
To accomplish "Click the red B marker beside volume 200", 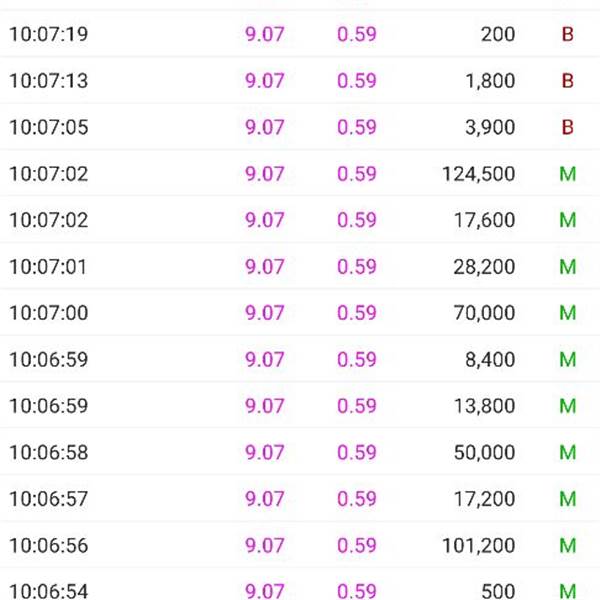I will (567, 34).
